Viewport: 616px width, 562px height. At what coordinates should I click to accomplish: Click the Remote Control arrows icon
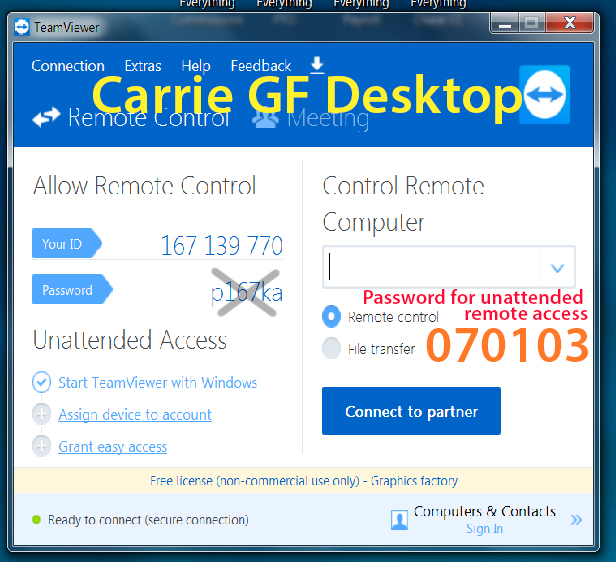pyautogui.click(x=46, y=117)
